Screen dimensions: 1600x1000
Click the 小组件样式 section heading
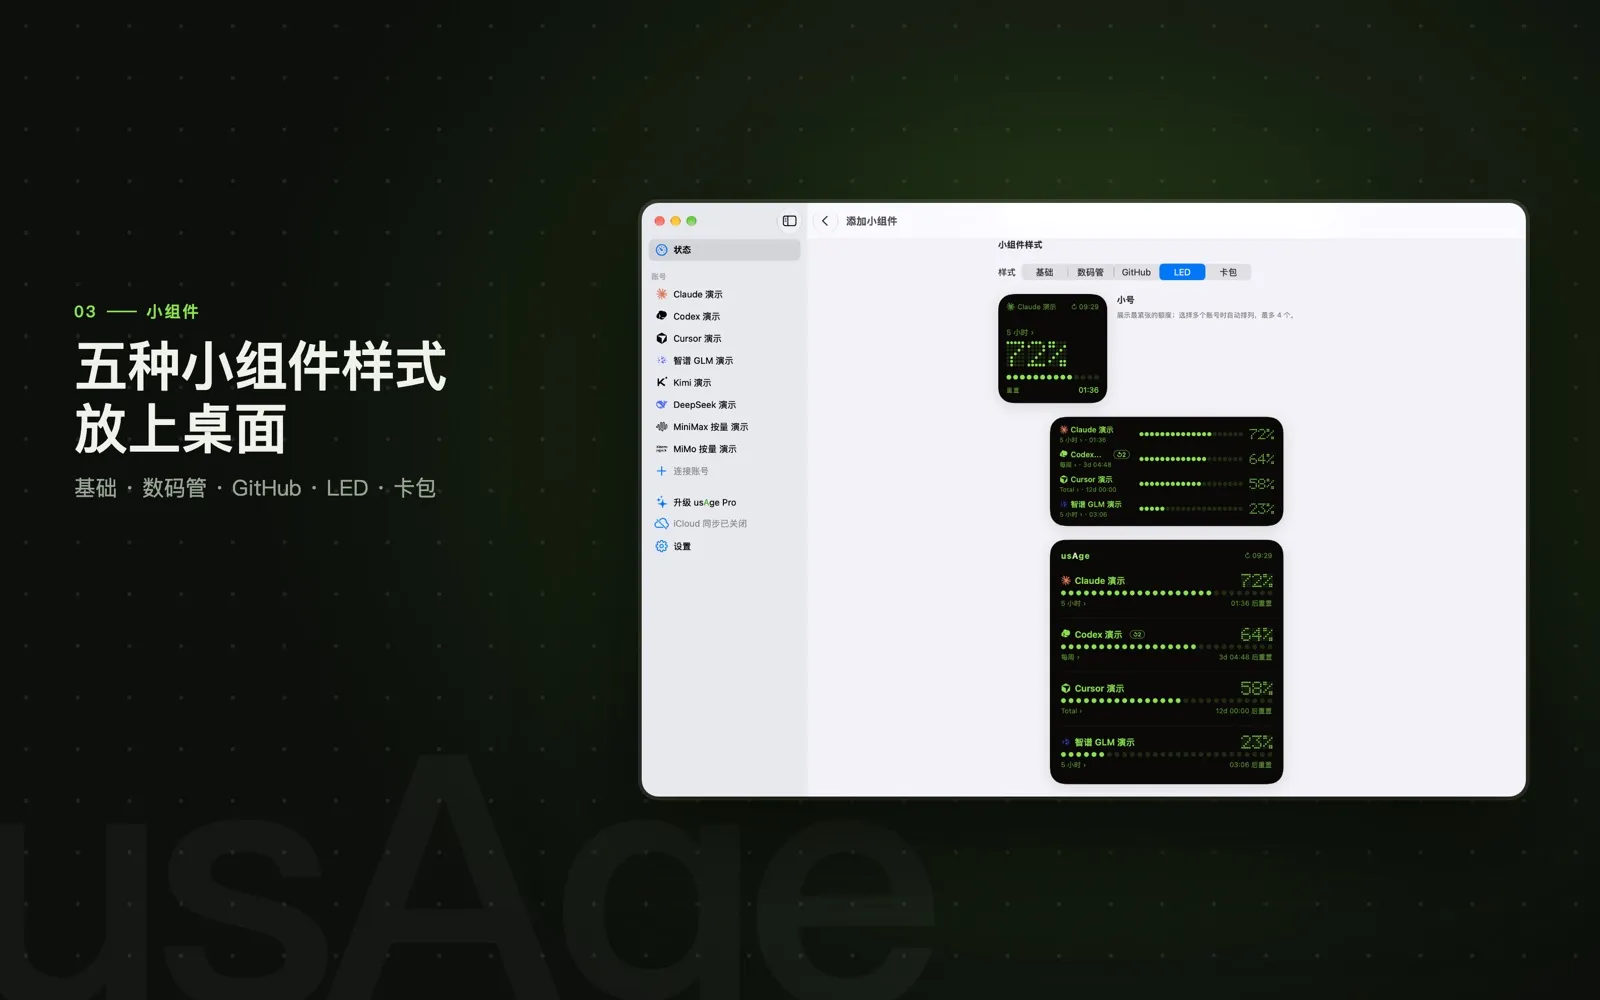(x=1019, y=245)
